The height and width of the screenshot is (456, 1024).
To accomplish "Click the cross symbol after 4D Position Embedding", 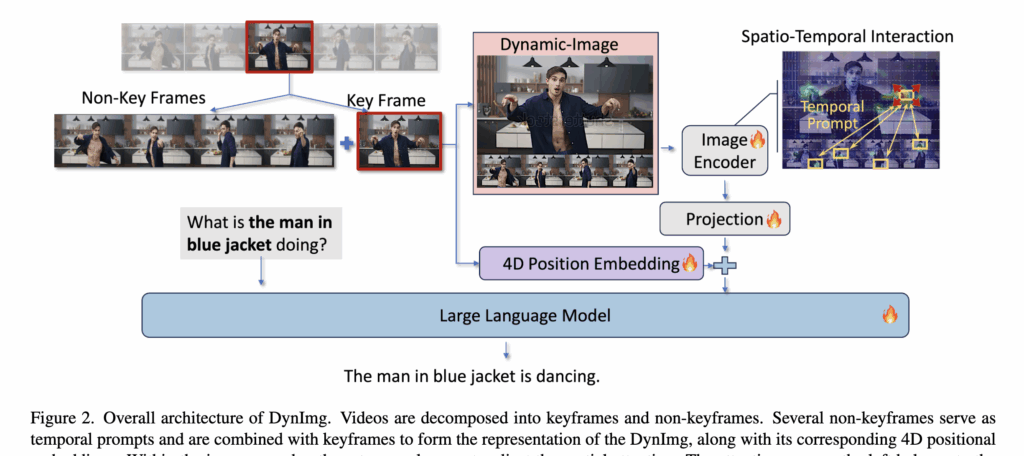I will click(x=723, y=264).
